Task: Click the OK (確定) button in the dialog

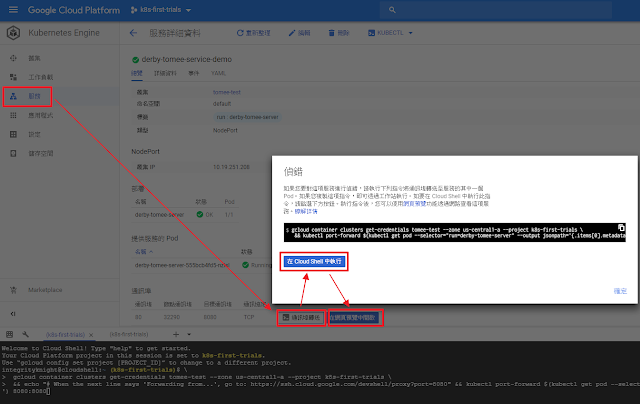Action: pos(620,291)
